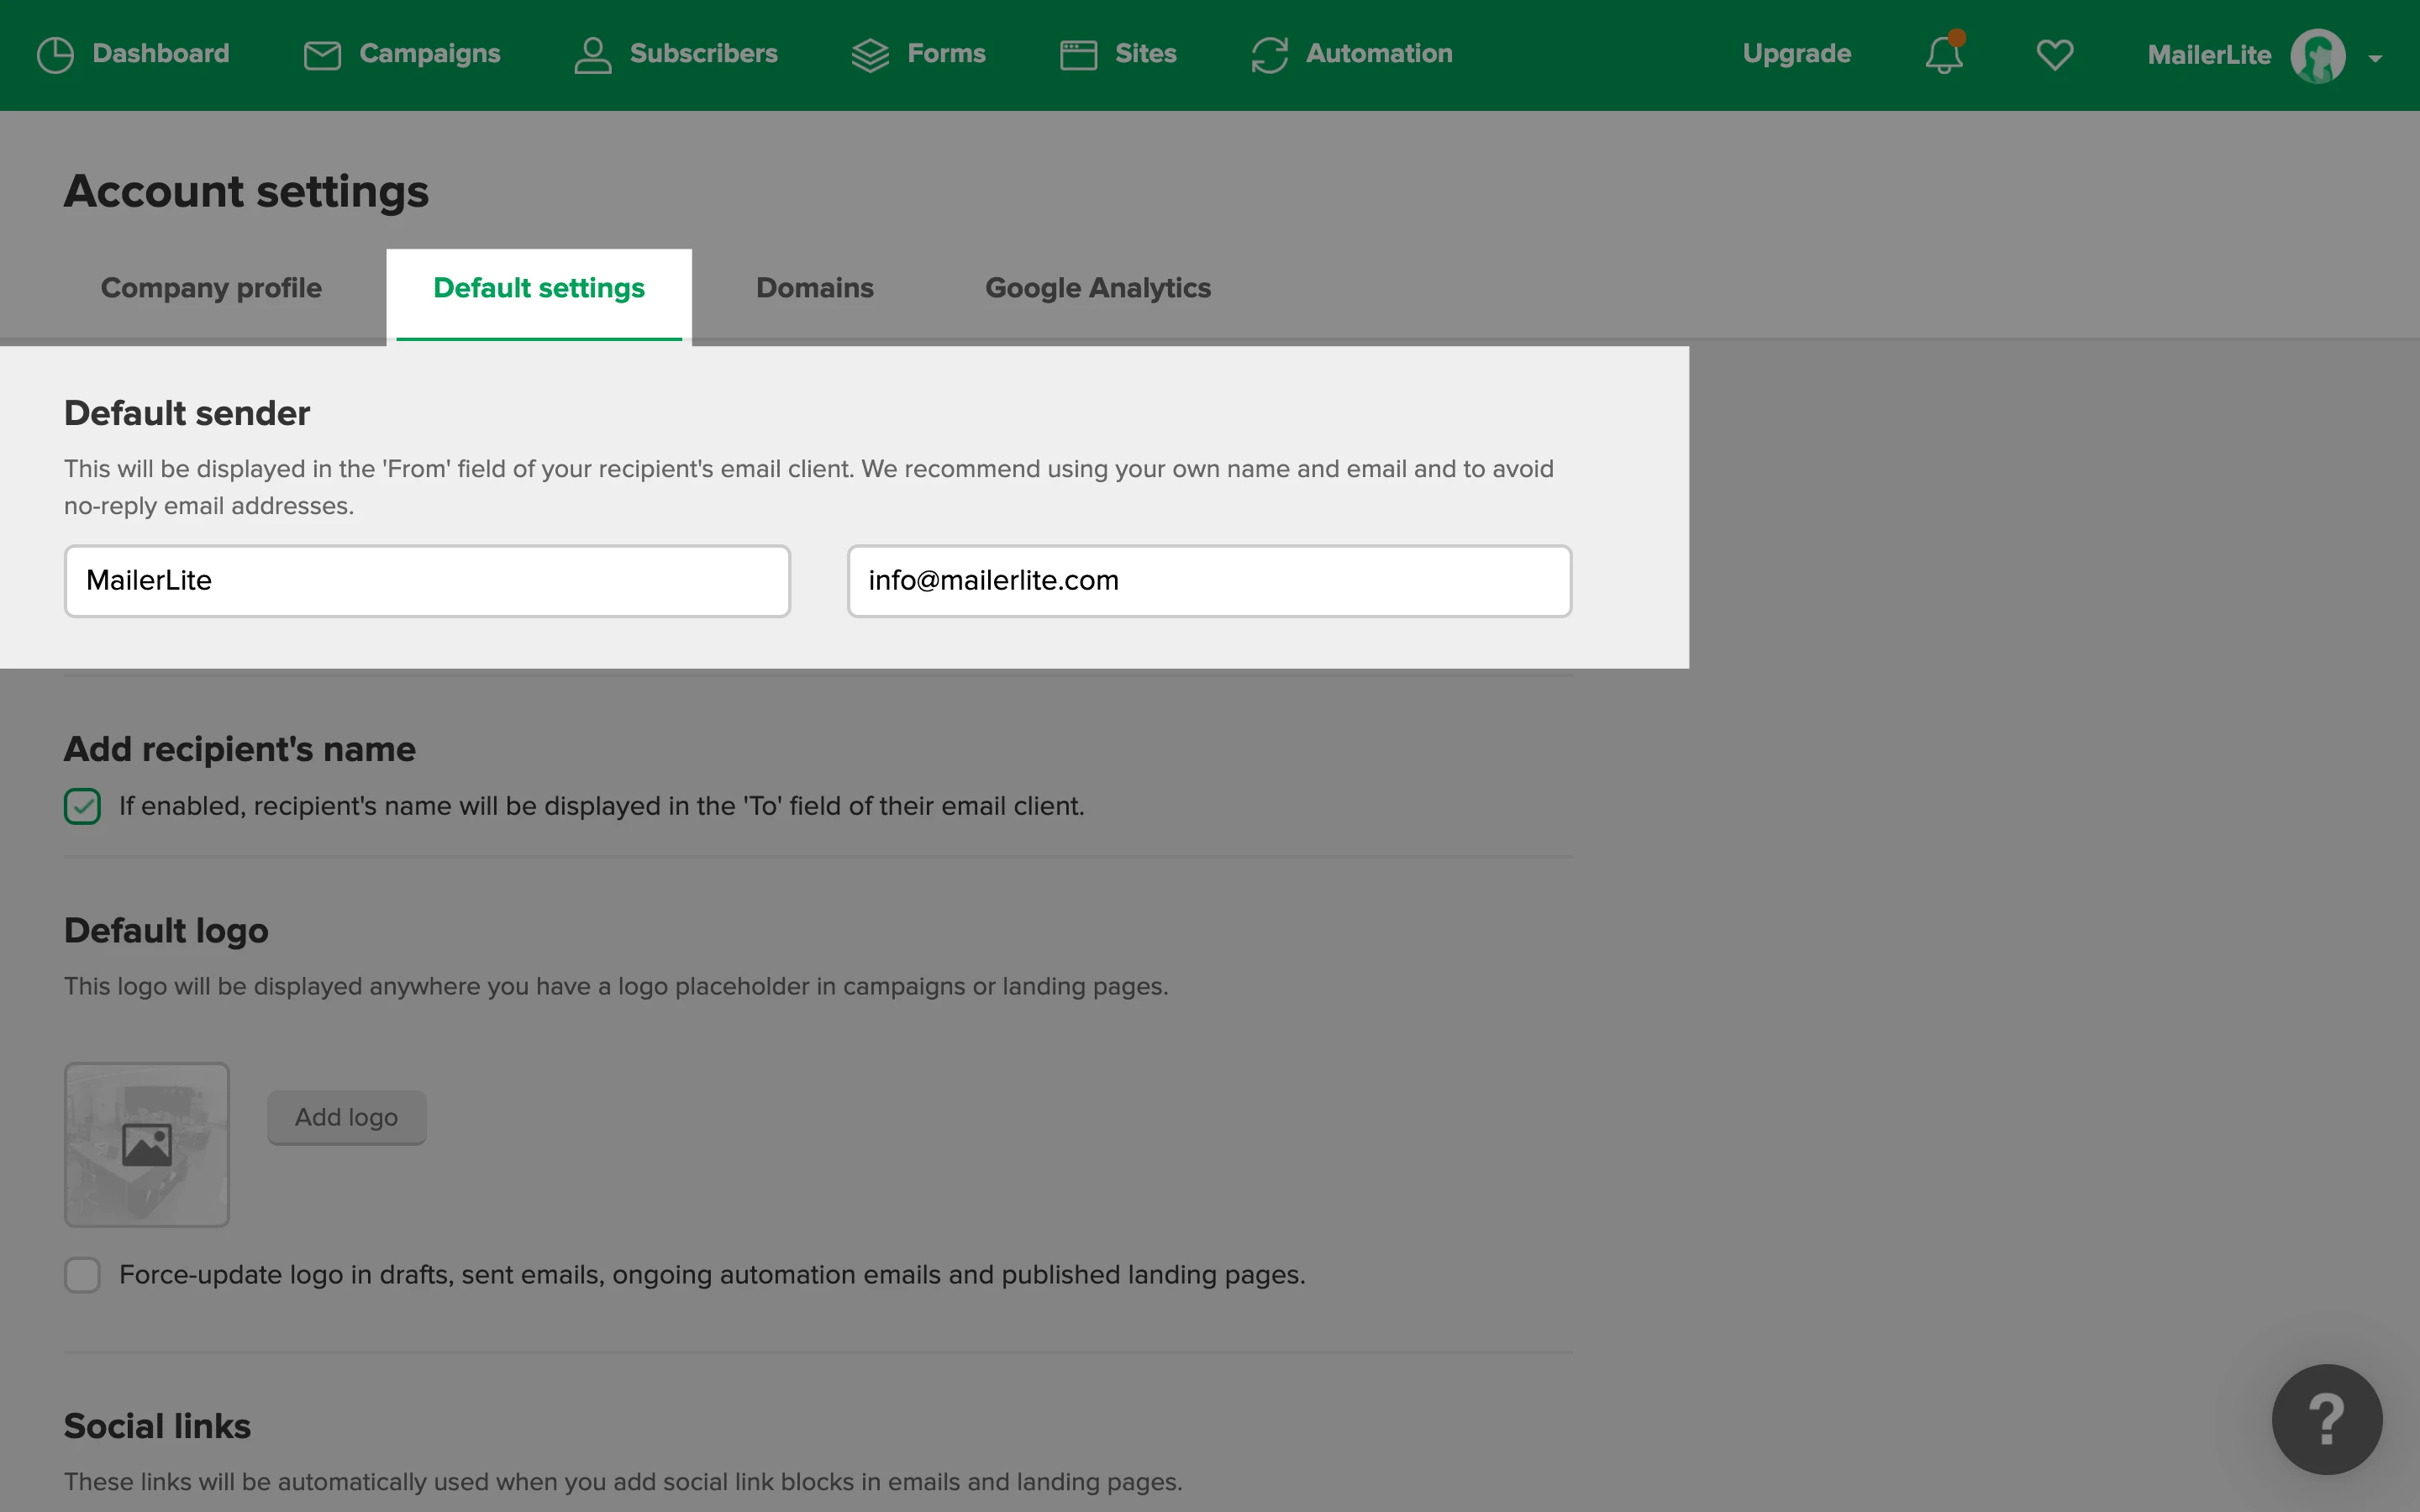Click the Dashboard clock icon
Image resolution: width=2420 pixels, height=1512 pixels.
click(x=55, y=55)
